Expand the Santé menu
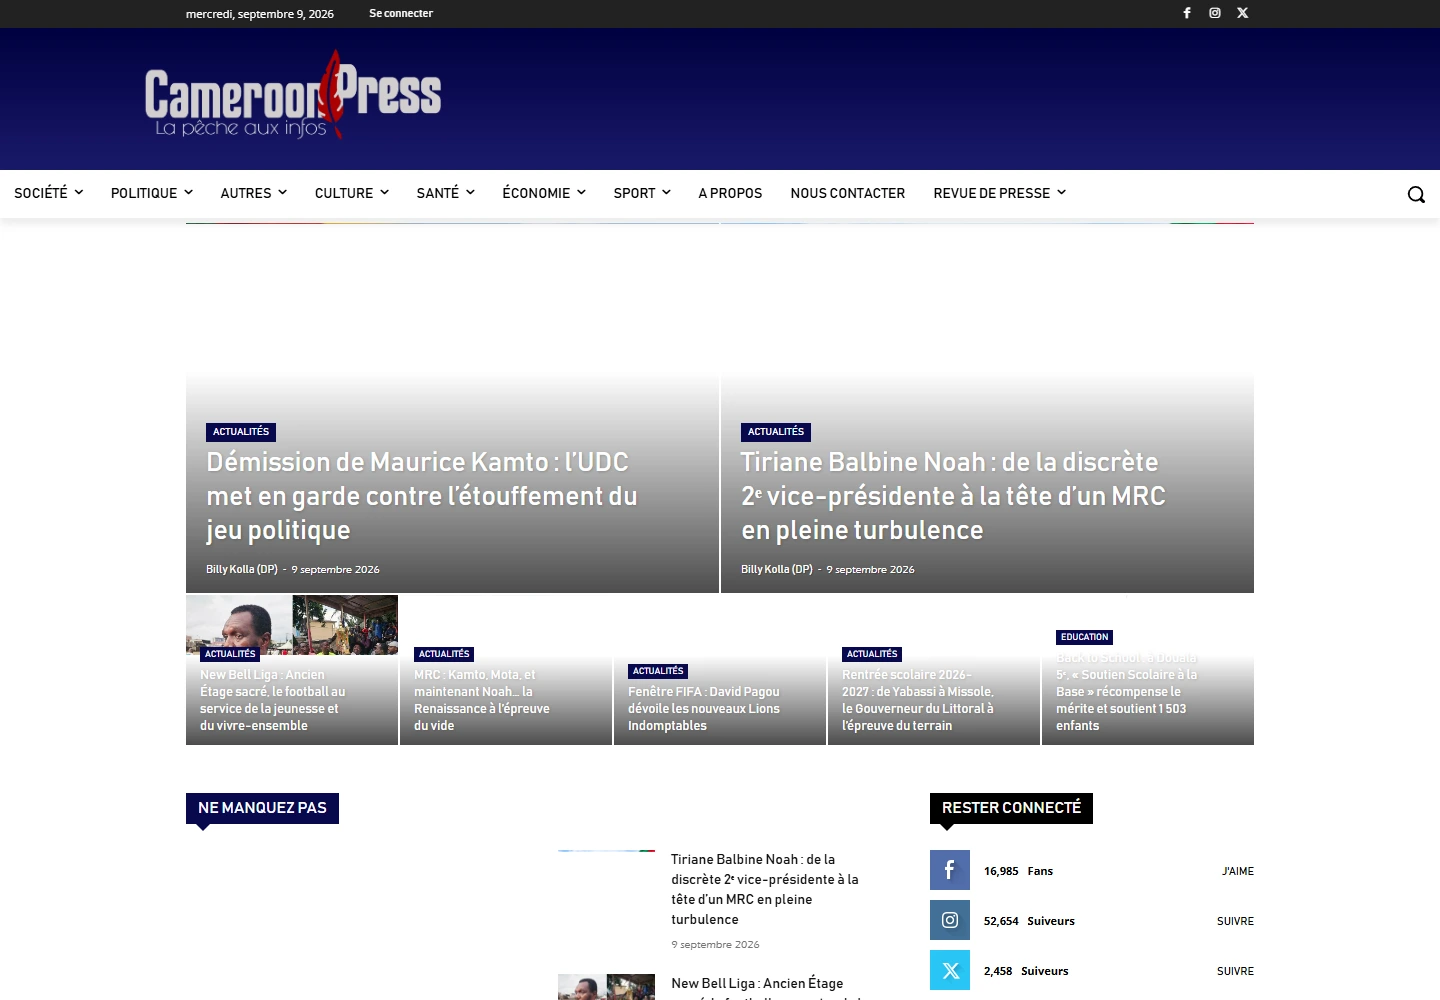The image size is (1440, 1000). (446, 193)
